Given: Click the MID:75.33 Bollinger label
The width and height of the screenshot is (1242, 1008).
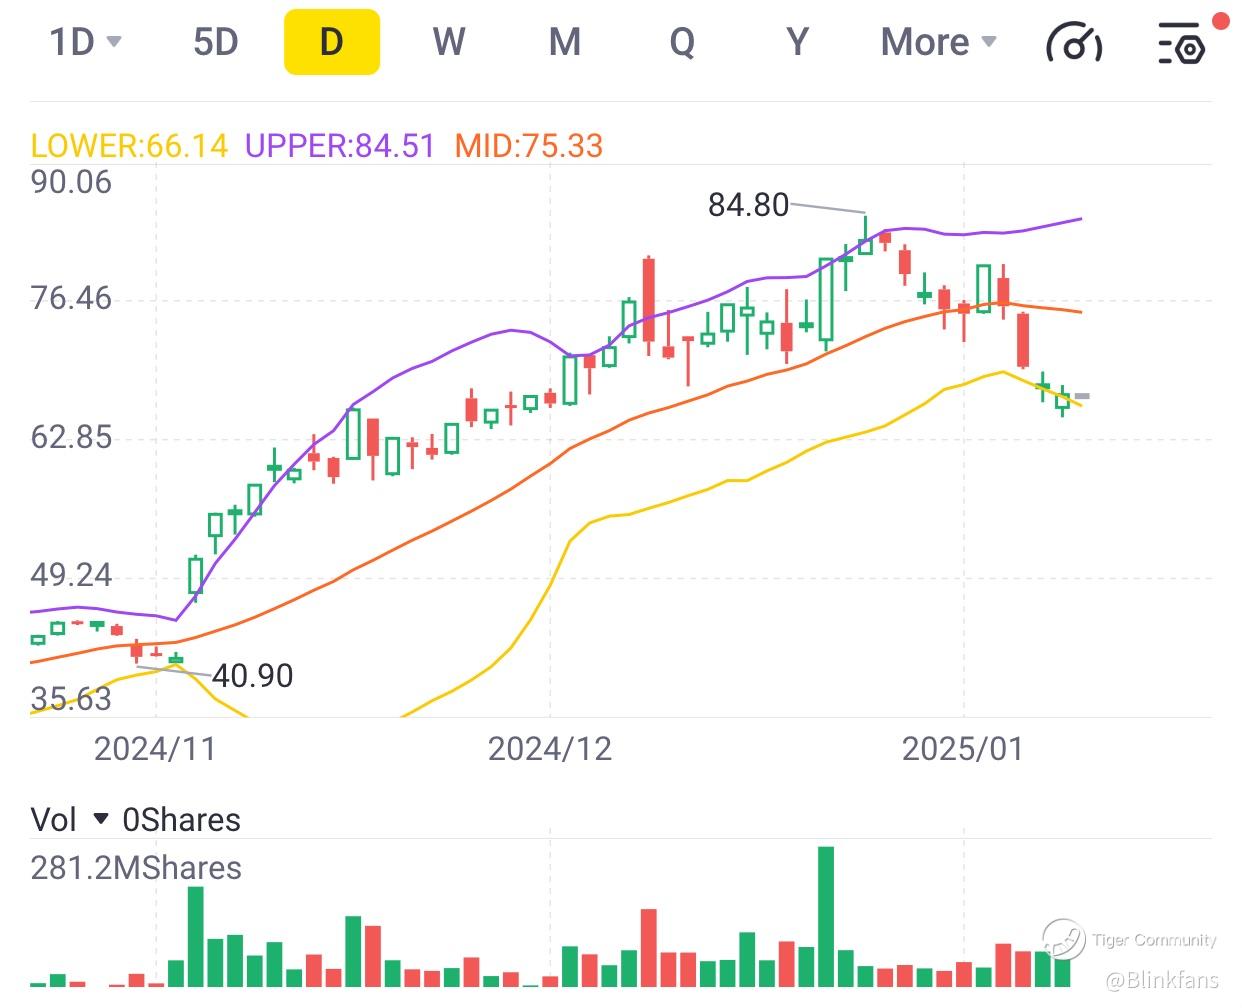Looking at the screenshot, I should (529, 146).
